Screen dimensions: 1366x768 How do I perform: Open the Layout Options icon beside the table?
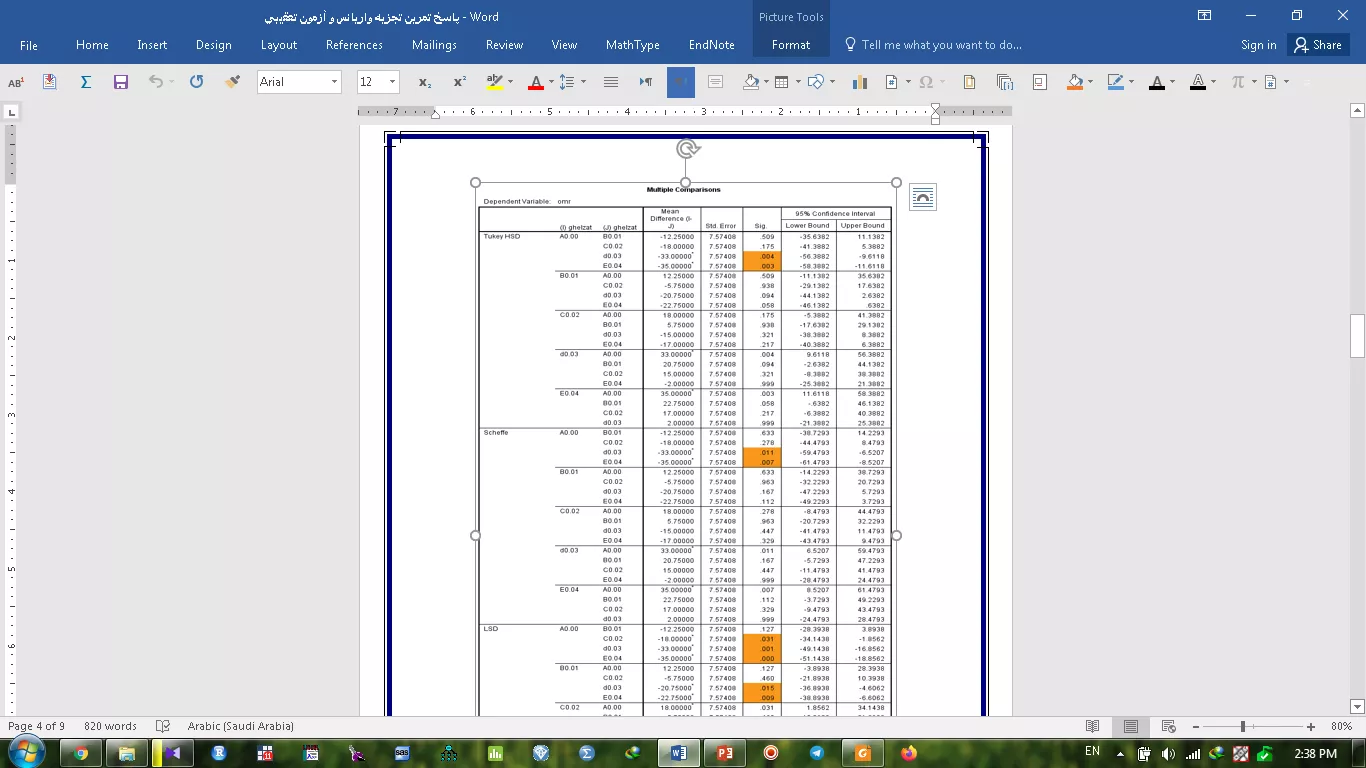click(922, 198)
